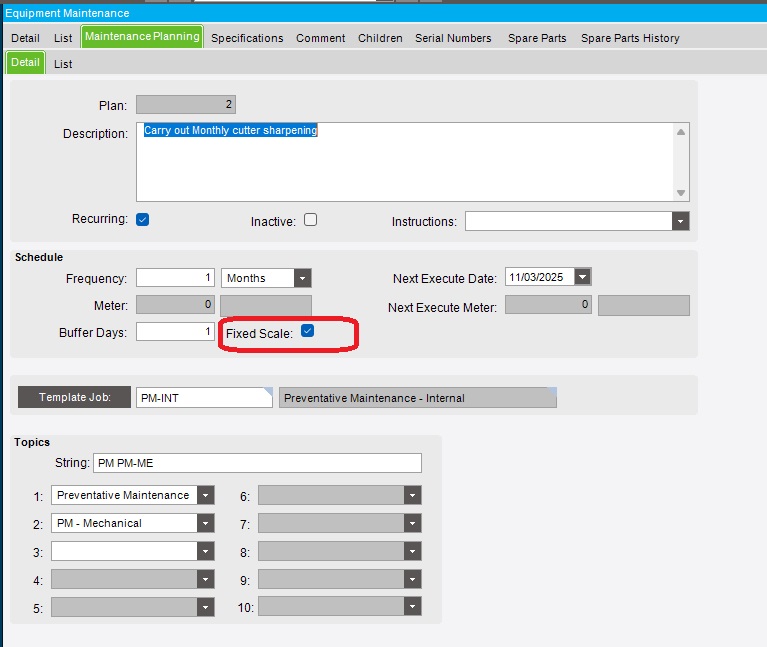767x647 pixels.
Task: Open the Comment tab
Action: 320,38
